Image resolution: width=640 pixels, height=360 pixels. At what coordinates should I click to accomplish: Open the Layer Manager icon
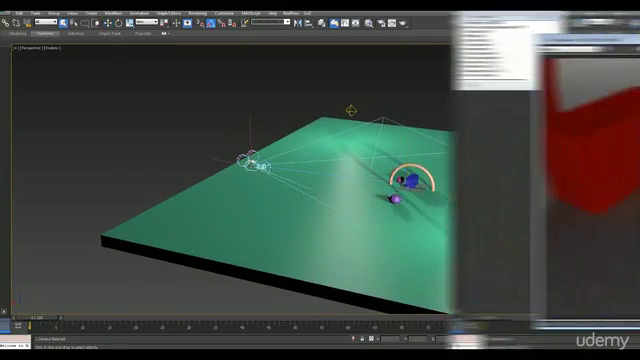(322, 23)
